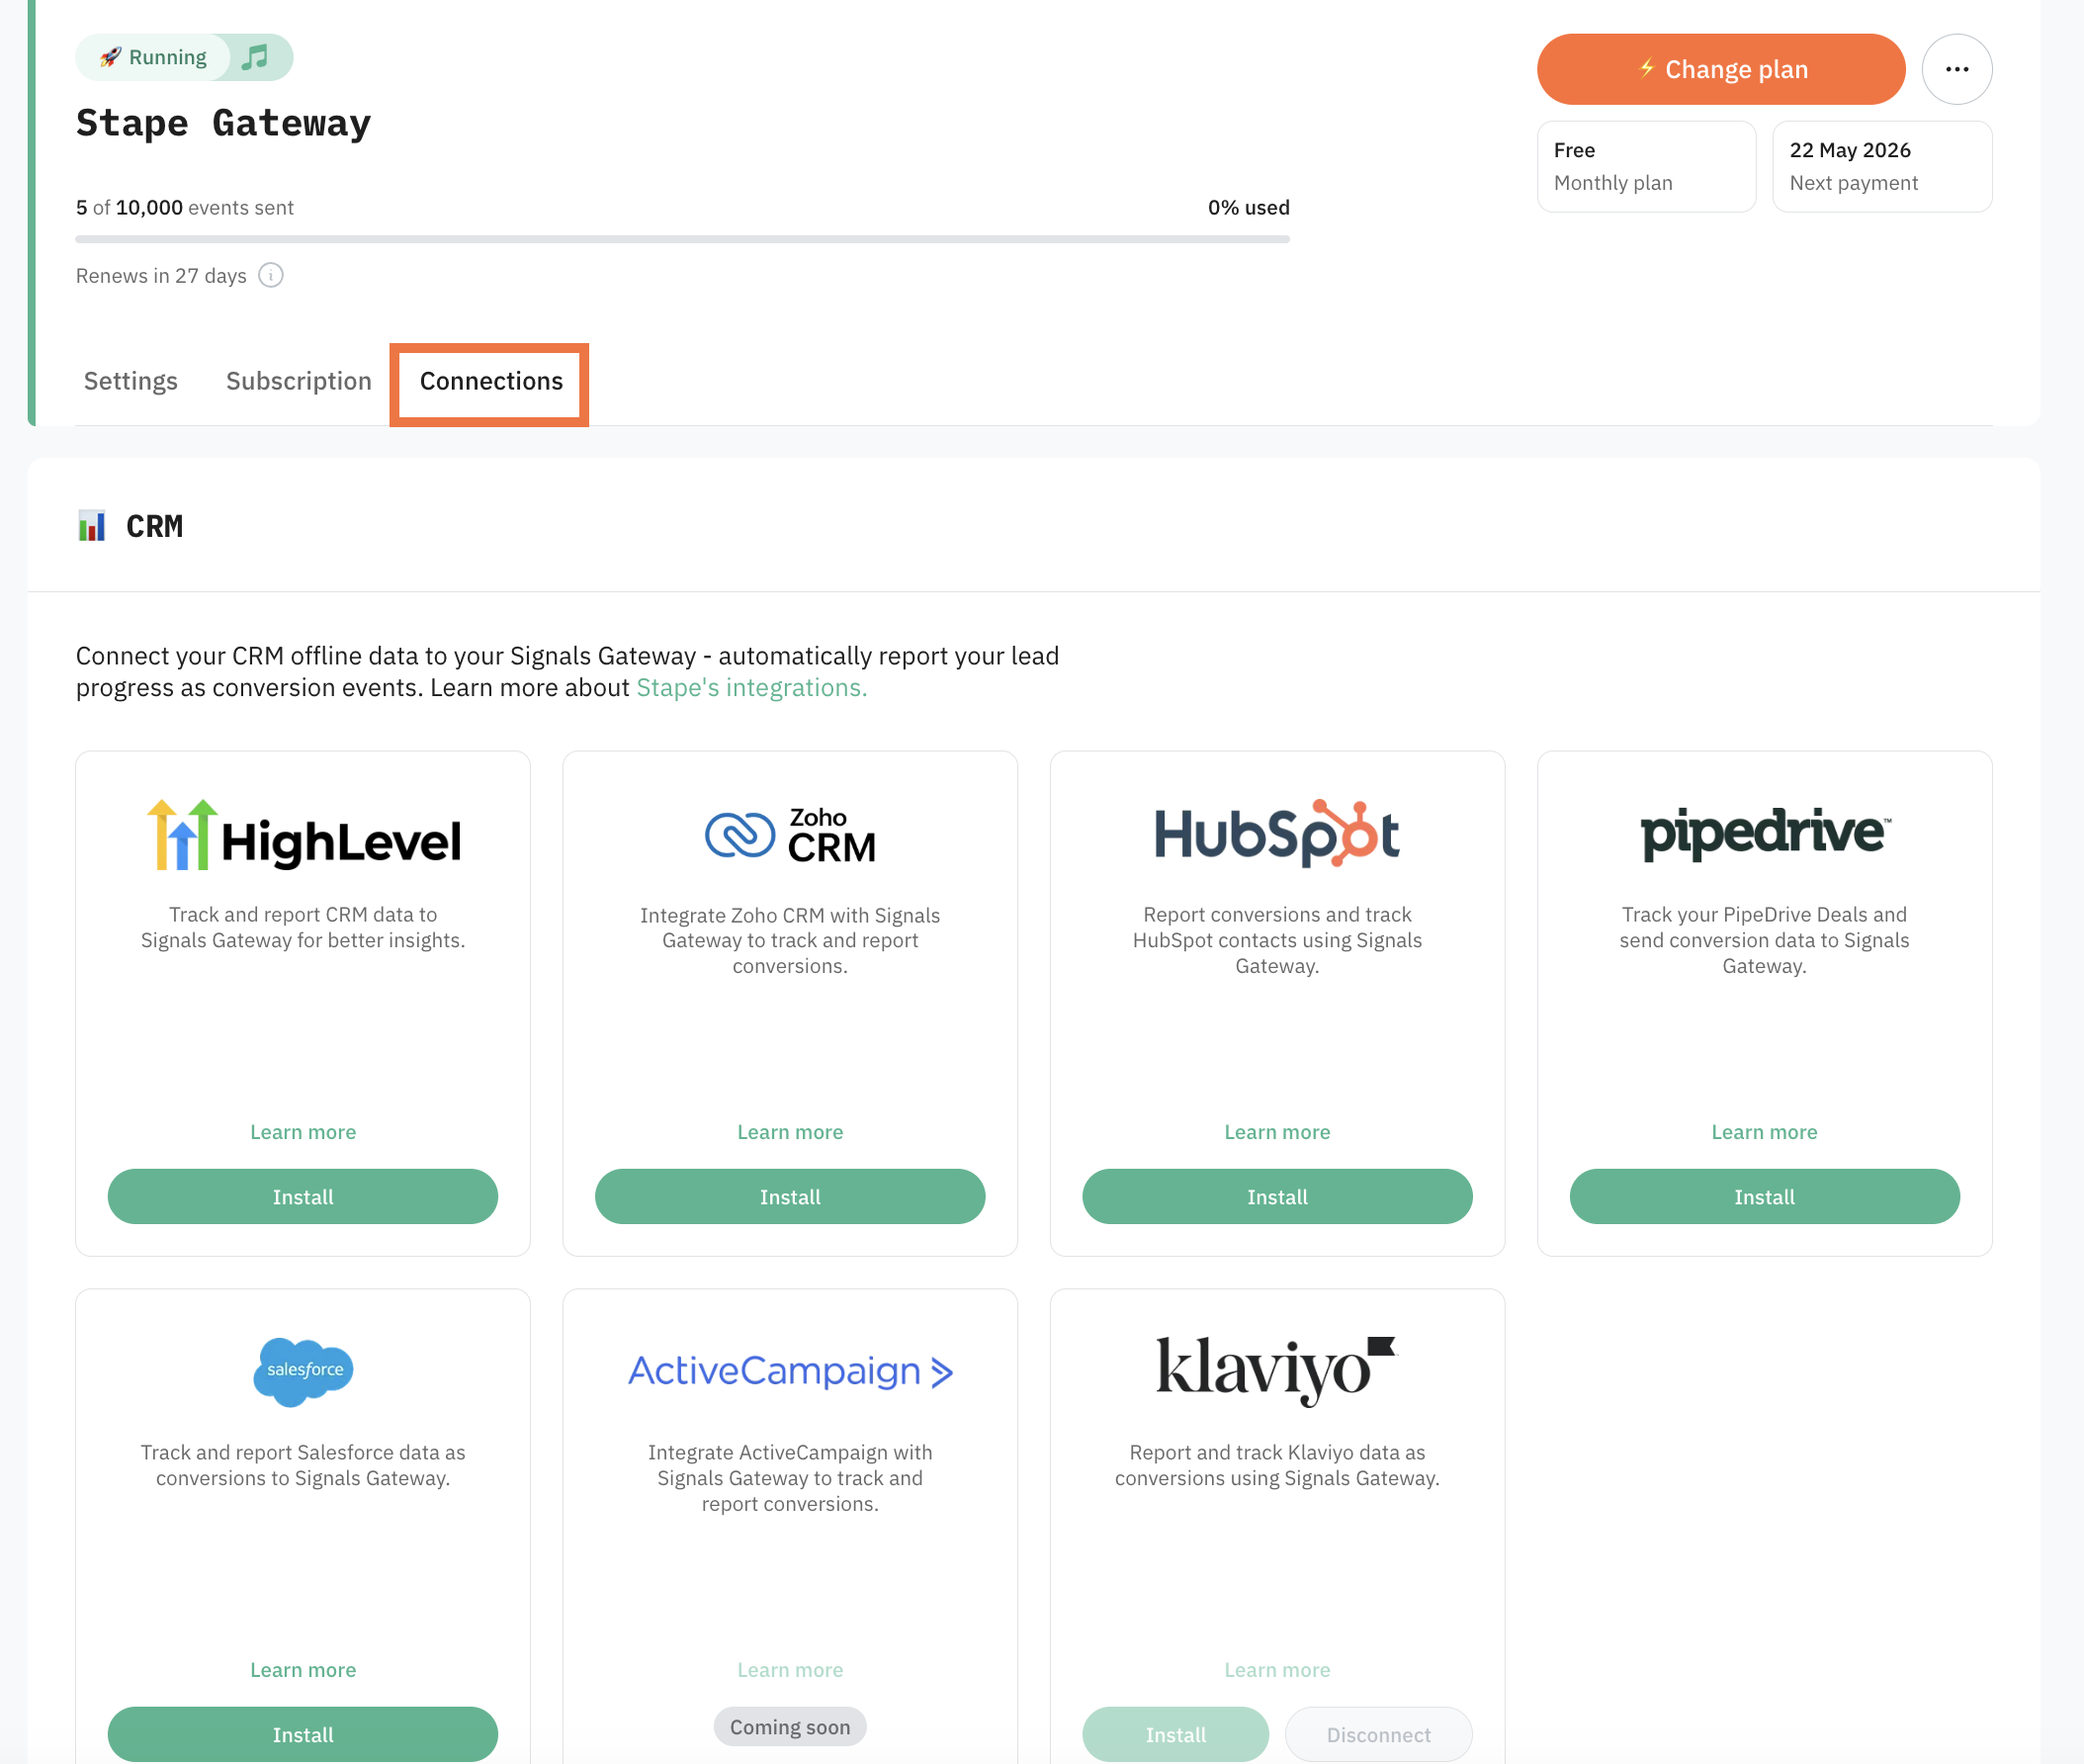Click the HighLevel logo

pos(303,835)
